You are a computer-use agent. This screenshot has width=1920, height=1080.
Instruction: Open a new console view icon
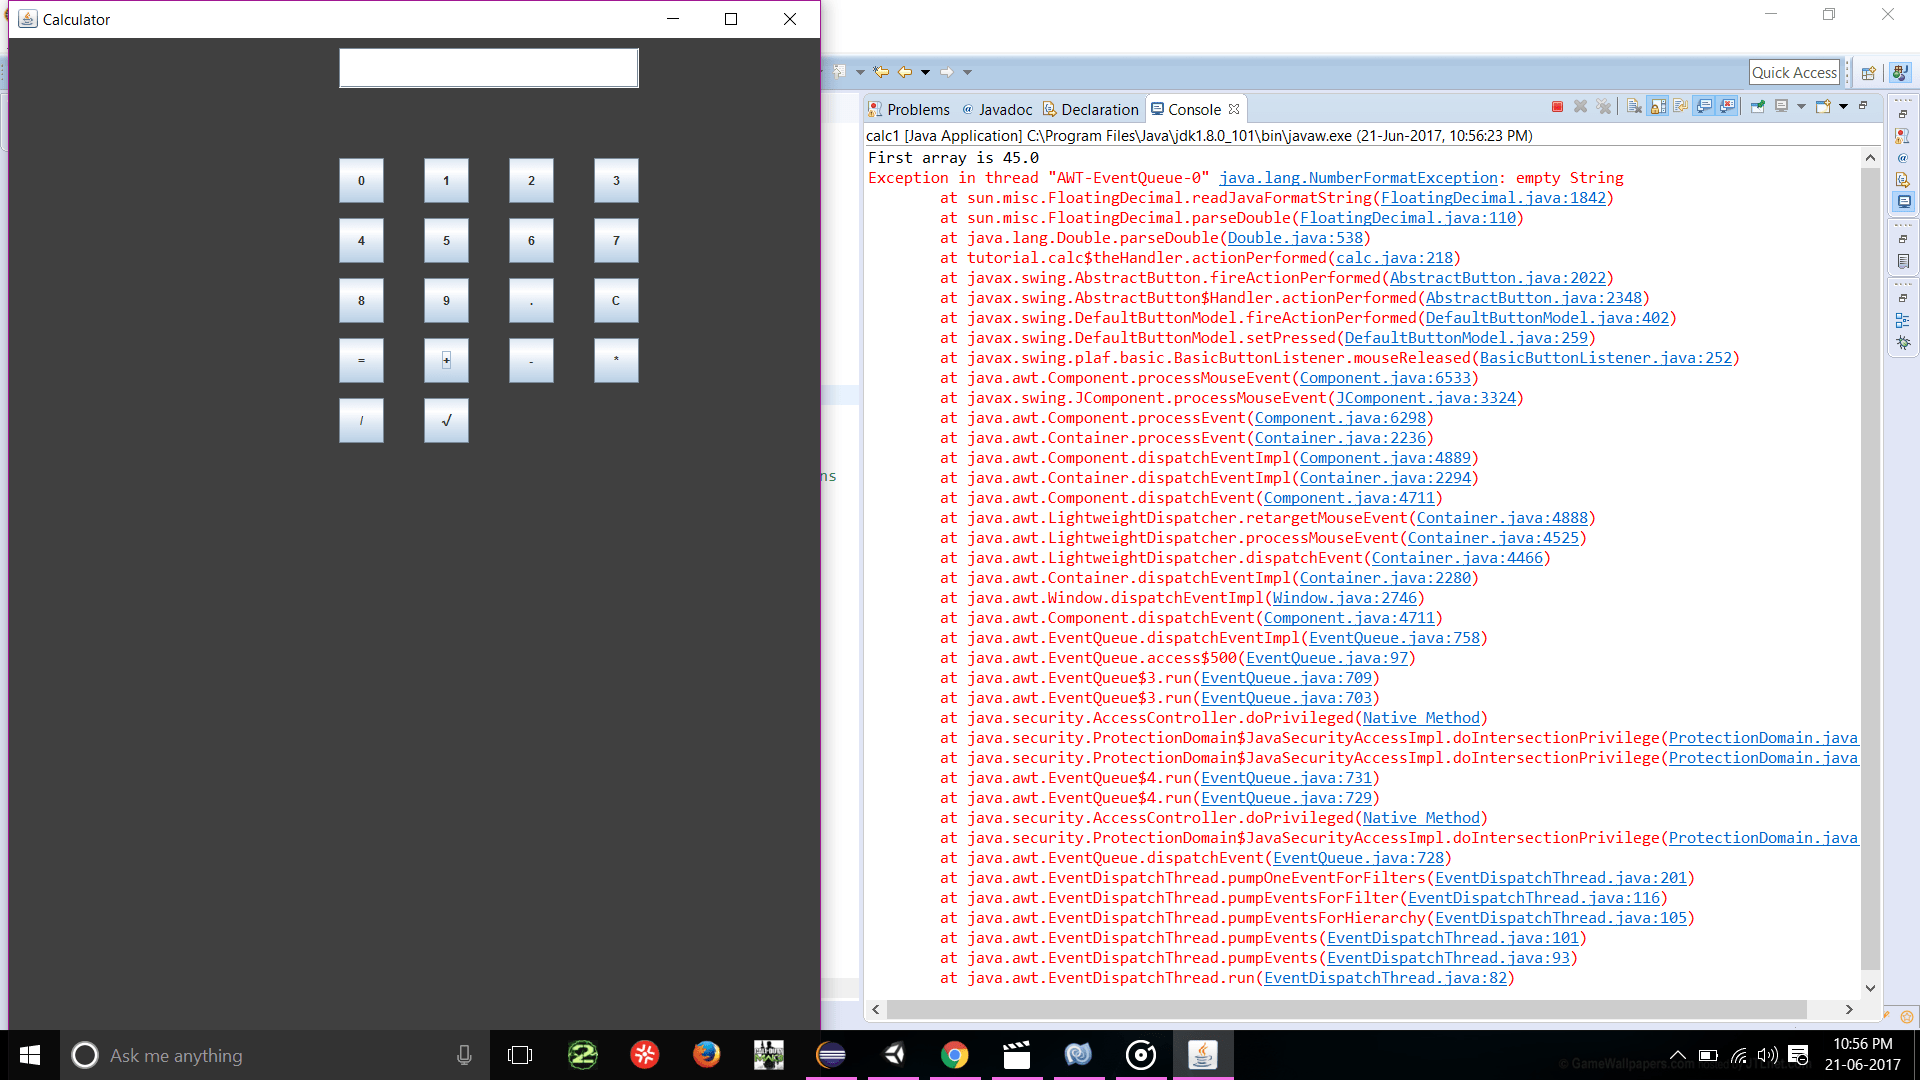[x=1823, y=106]
